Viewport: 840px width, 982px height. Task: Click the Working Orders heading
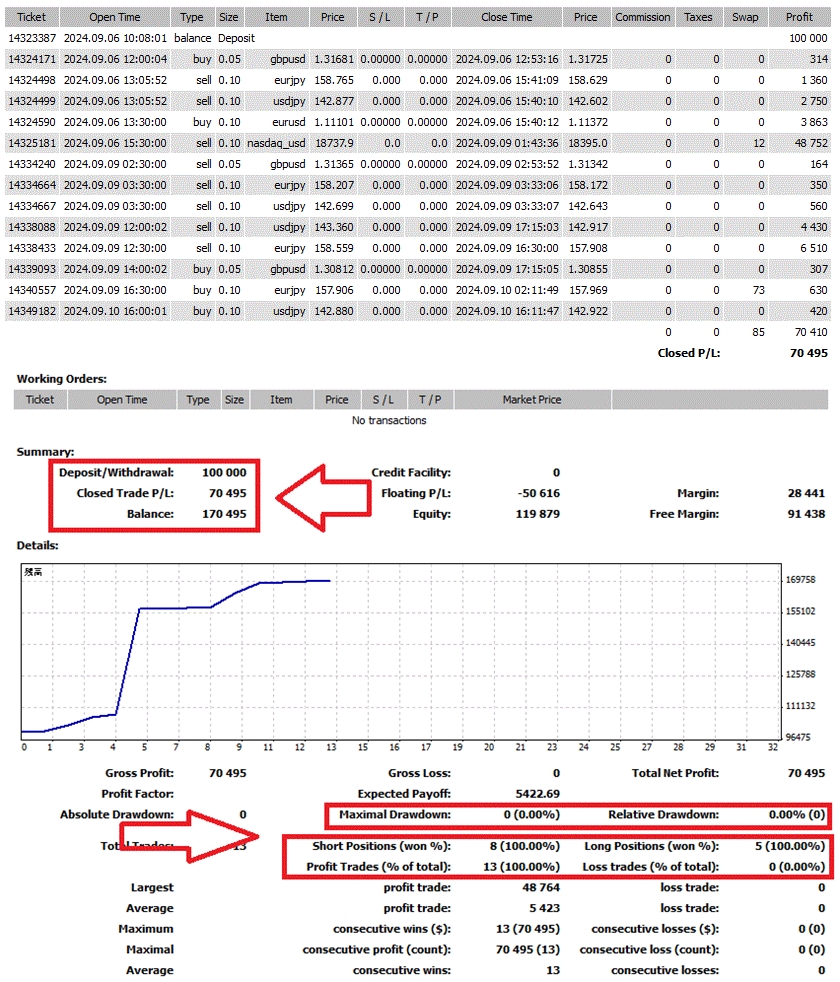tap(61, 379)
